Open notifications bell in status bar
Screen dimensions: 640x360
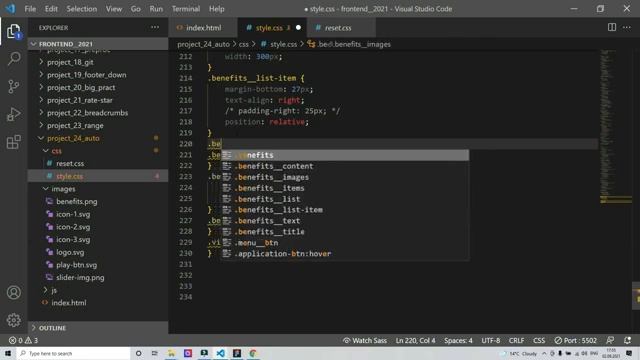627,340
